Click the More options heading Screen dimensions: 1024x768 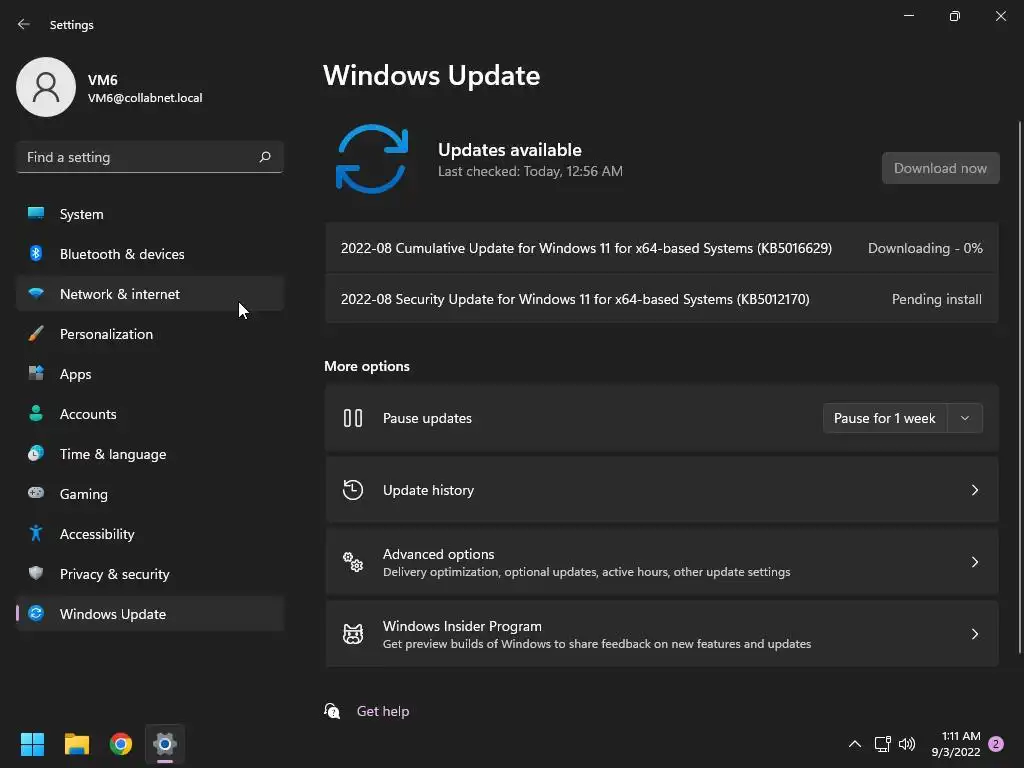[x=367, y=366]
